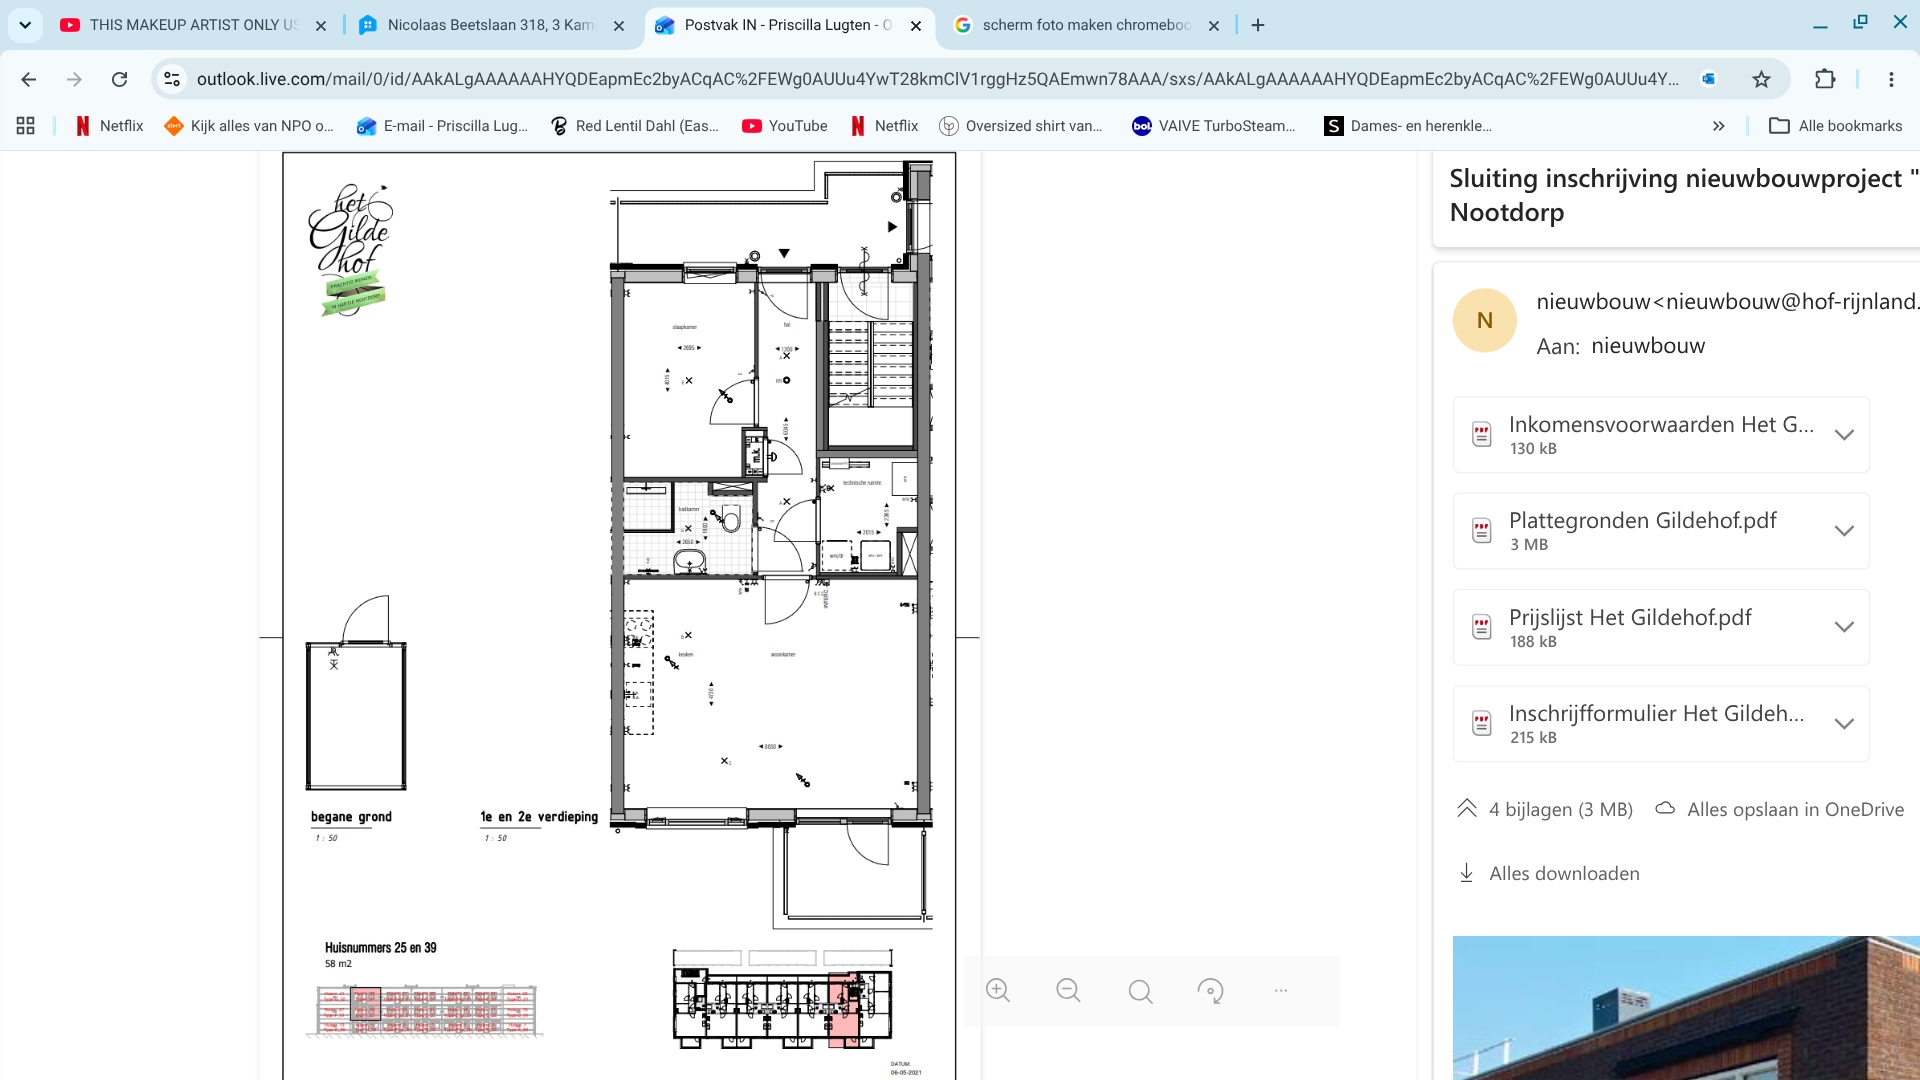Click Alles opslaan in OneDrive

tap(1795, 809)
